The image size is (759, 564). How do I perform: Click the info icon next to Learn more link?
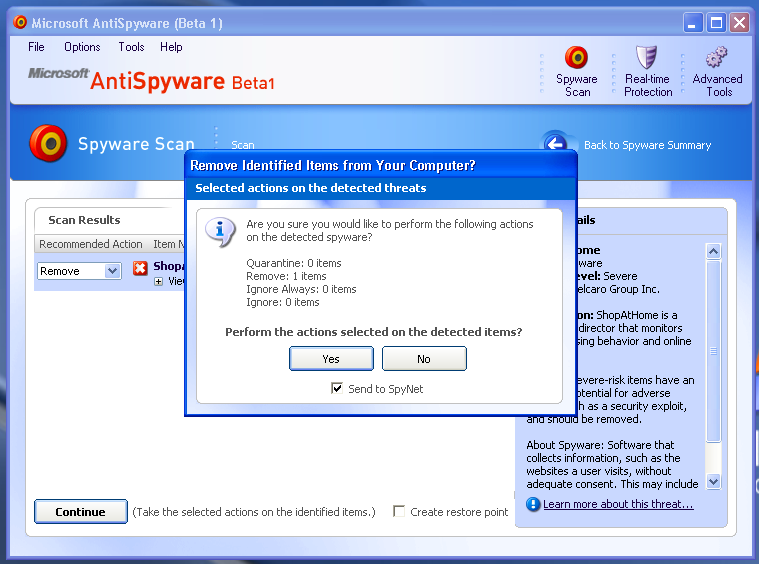(x=532, y=504)
